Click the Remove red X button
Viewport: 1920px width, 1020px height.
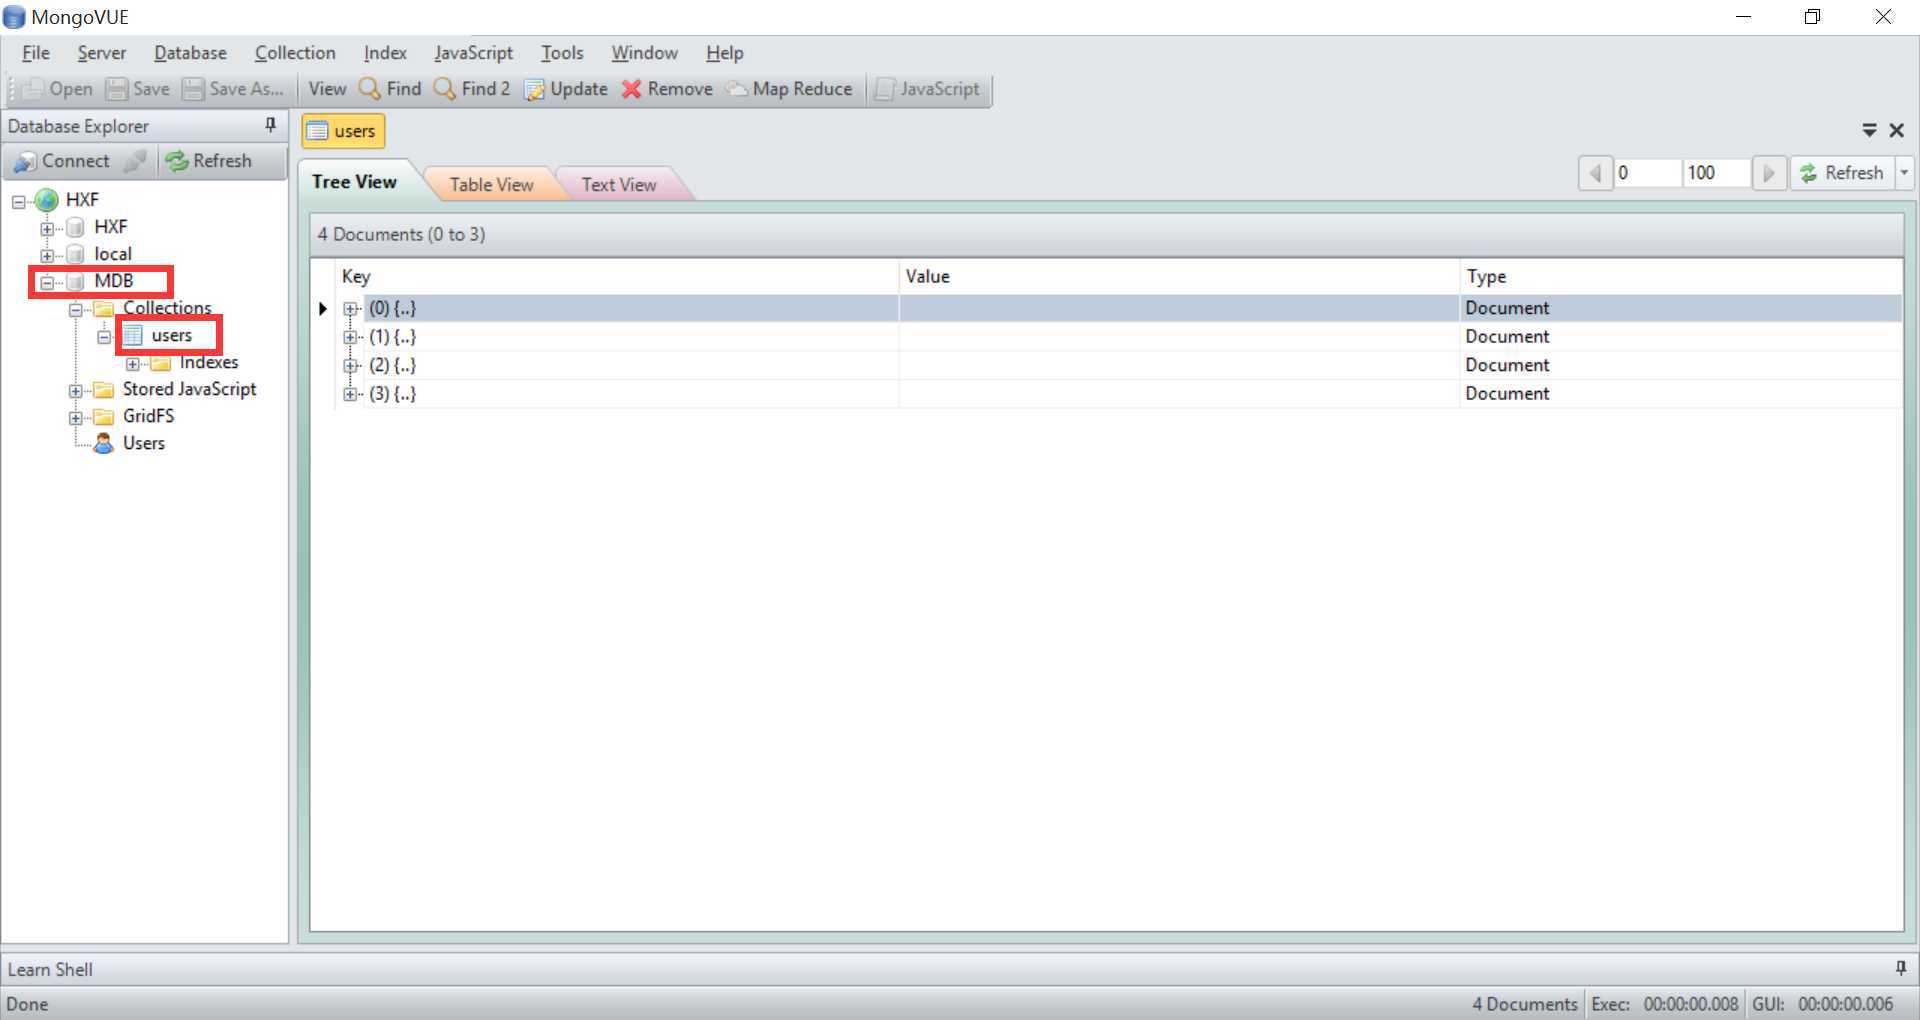[667, 89]
